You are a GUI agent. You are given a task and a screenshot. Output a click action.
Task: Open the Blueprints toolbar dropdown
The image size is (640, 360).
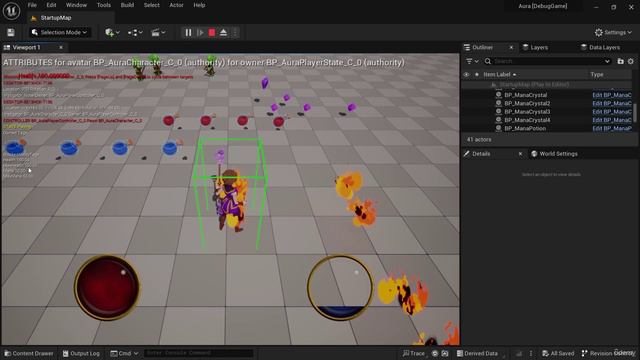click(135, 33)
